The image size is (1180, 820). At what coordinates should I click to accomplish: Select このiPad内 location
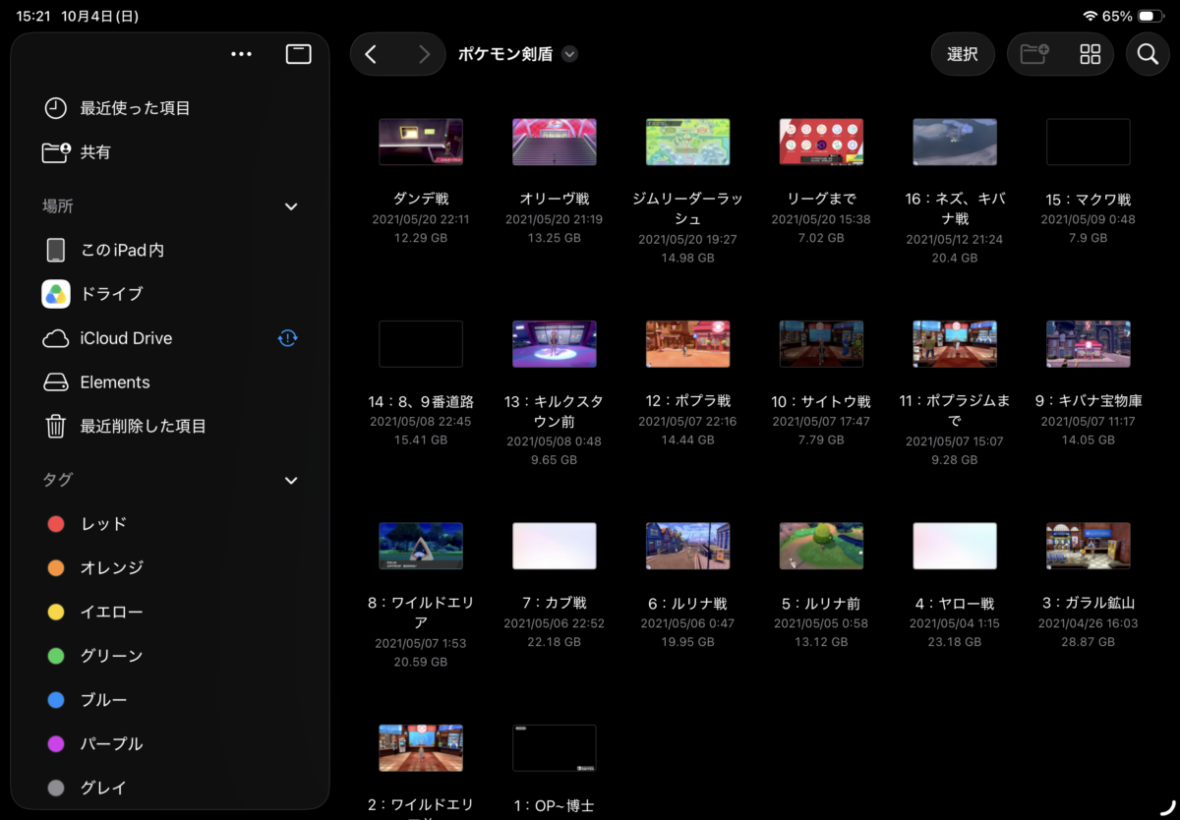(x=170, y=250)
